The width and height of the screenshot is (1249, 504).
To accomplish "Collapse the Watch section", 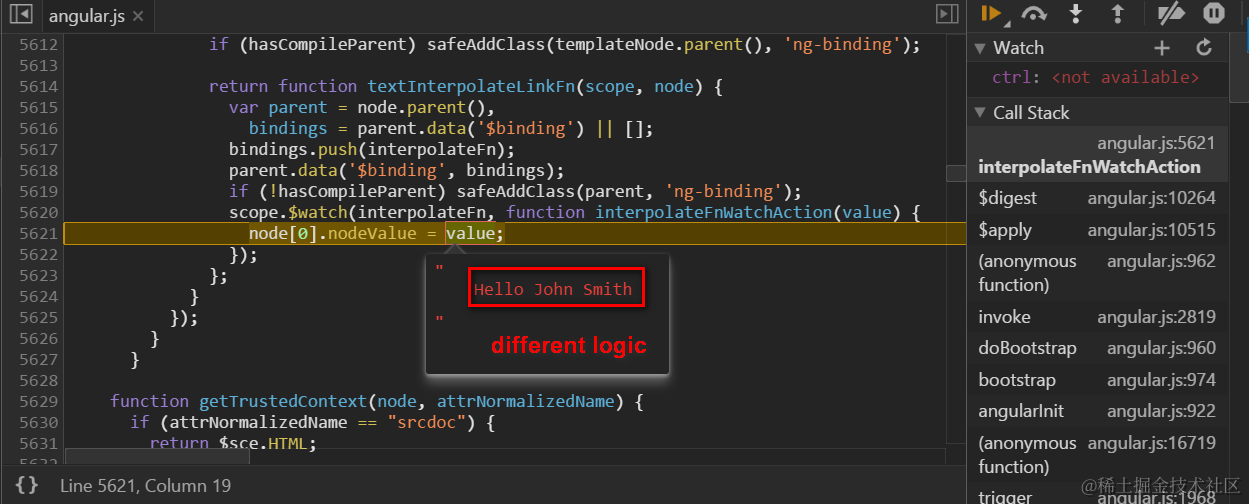I will pyautogui.click(x=979, y=48).
